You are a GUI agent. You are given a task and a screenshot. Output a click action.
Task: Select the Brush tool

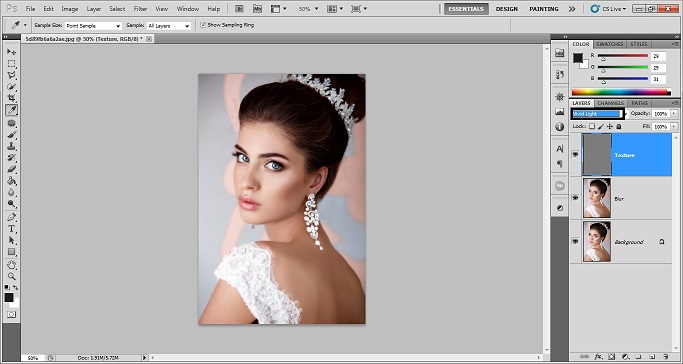click(x=11, y=135)
